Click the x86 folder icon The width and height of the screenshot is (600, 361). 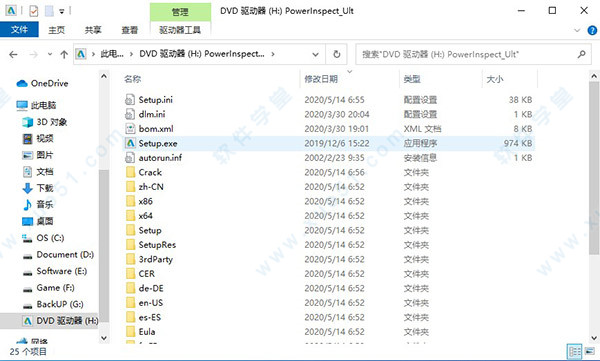[x=130, y=201]
